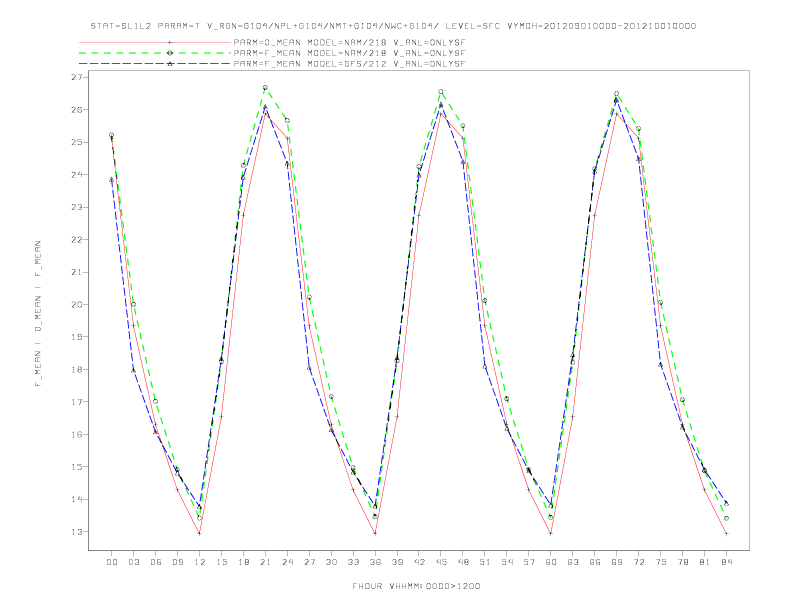The image size is (792, 612).
Task: Click y-axis tick label 16
Action: (77, 434)
